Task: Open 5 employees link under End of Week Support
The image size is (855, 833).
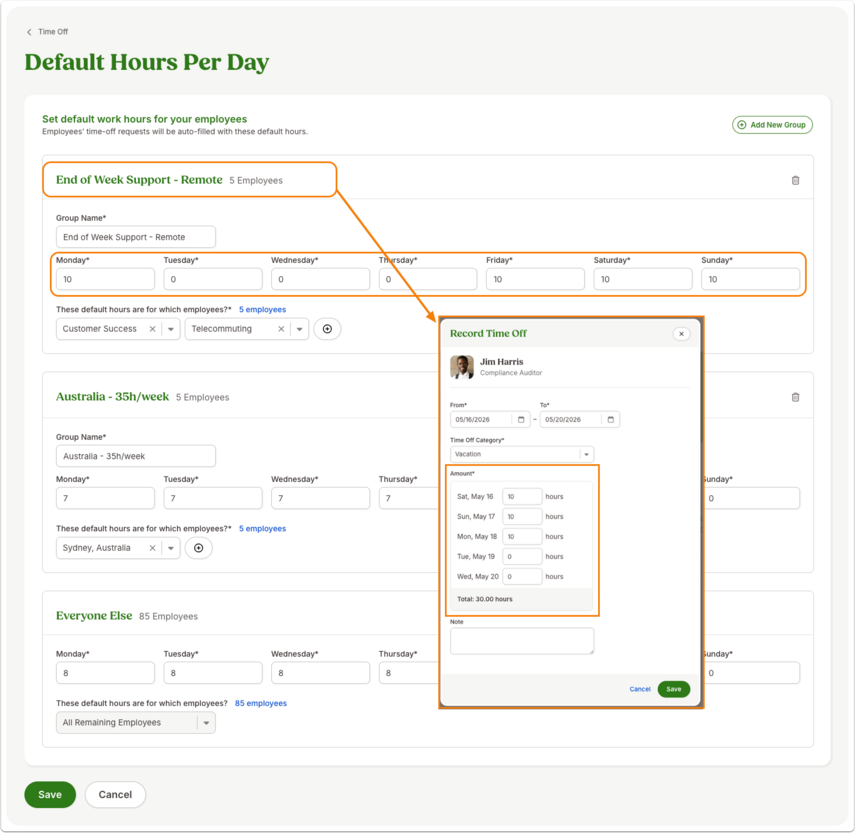Action: coord(262,310)
